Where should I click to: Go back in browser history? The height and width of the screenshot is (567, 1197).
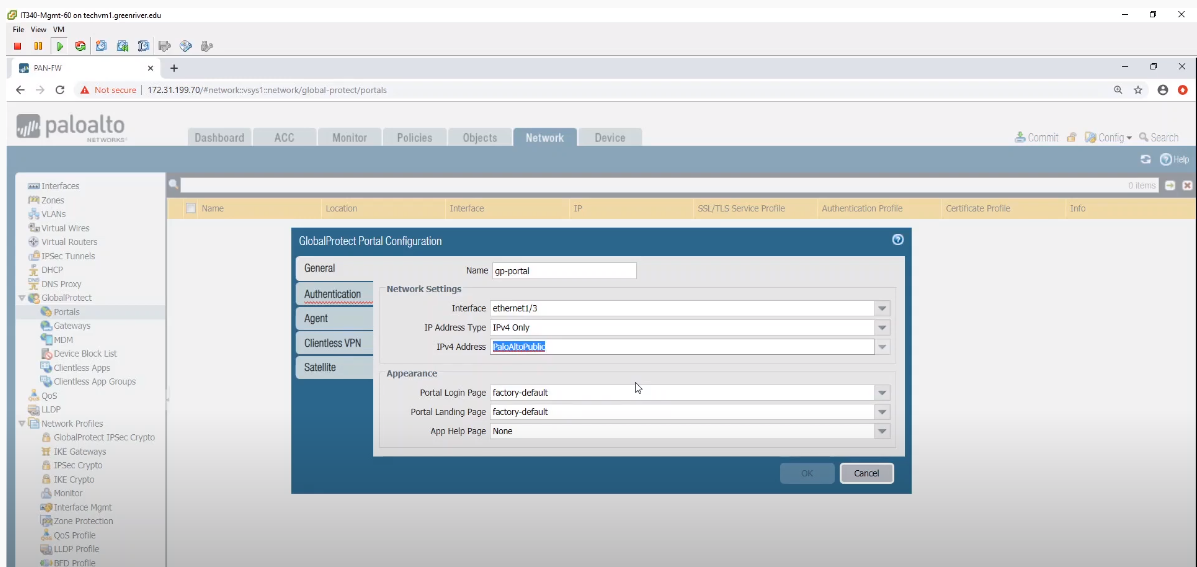pos(21,90)
